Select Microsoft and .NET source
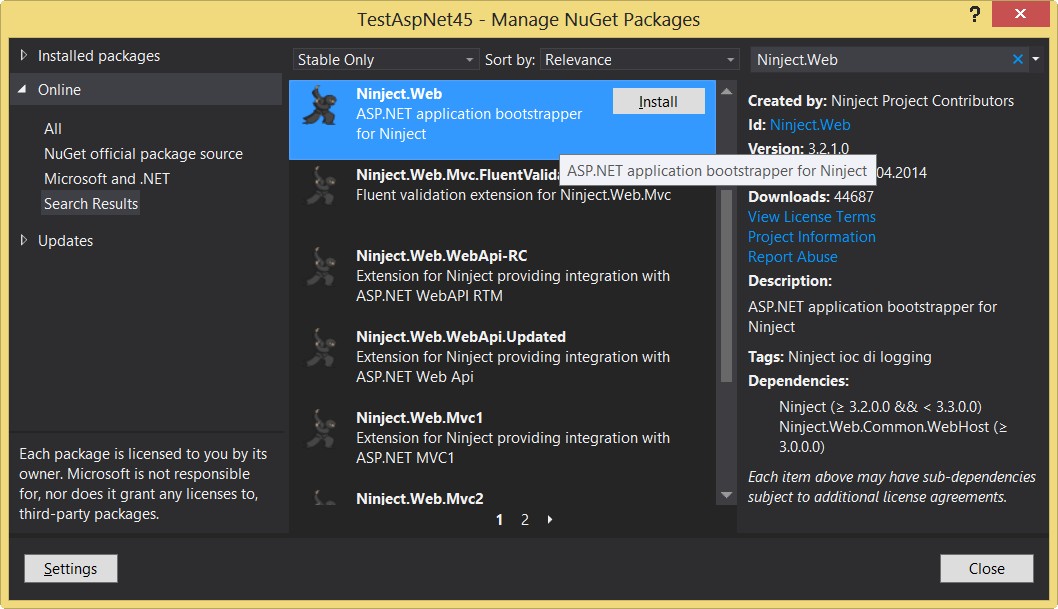Viewport: 1058px width, 609px height. (107, 179)
